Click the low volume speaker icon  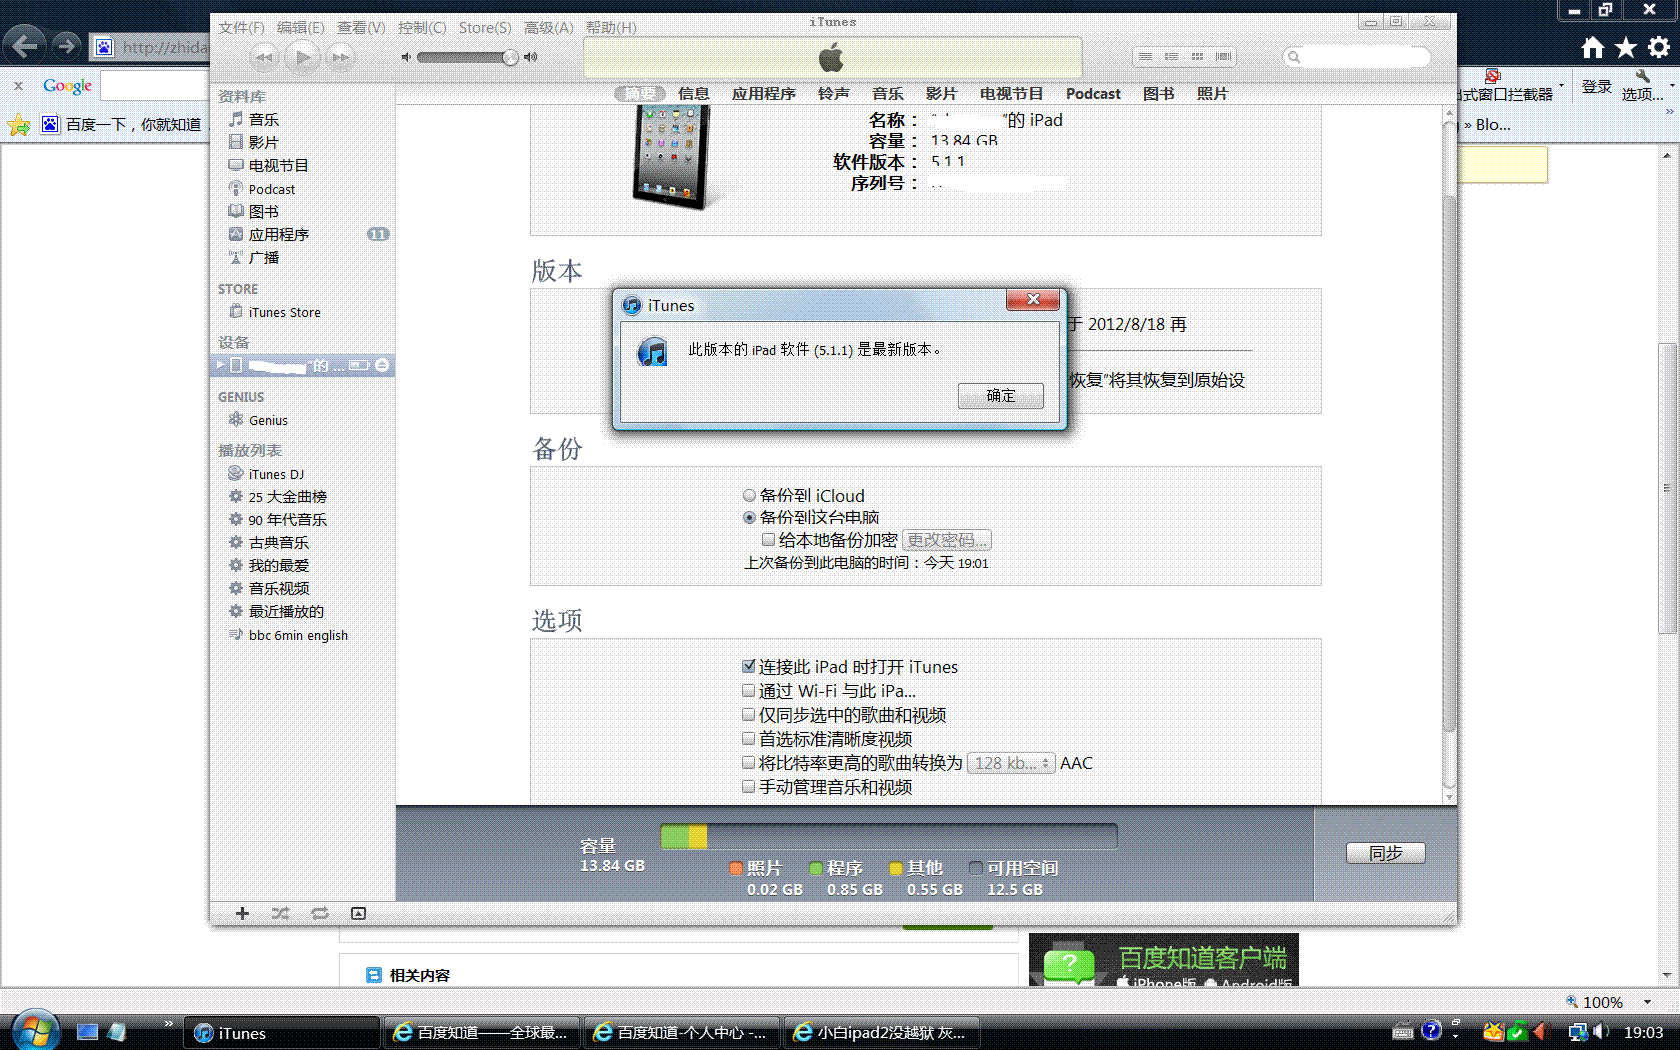[x=406, y=57]
